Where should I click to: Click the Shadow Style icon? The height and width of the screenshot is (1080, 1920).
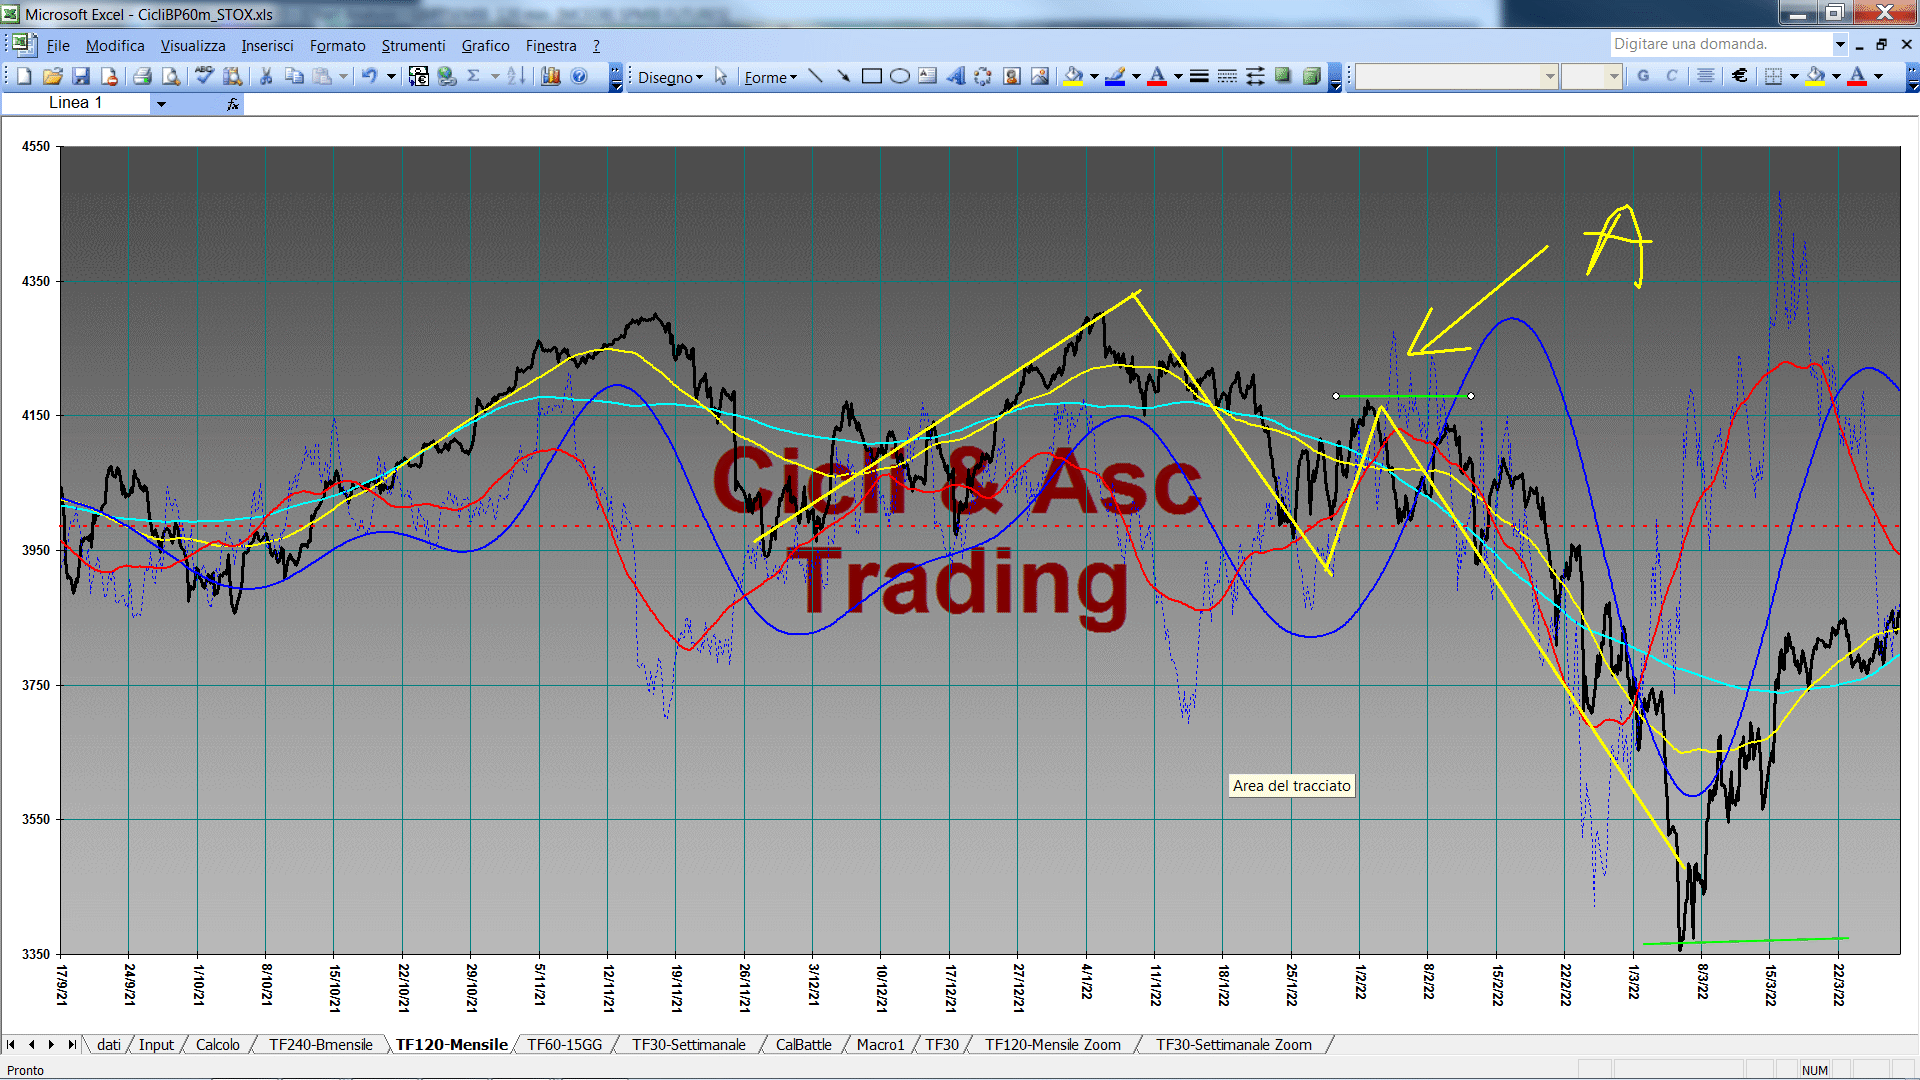[x=1283, y=76]
